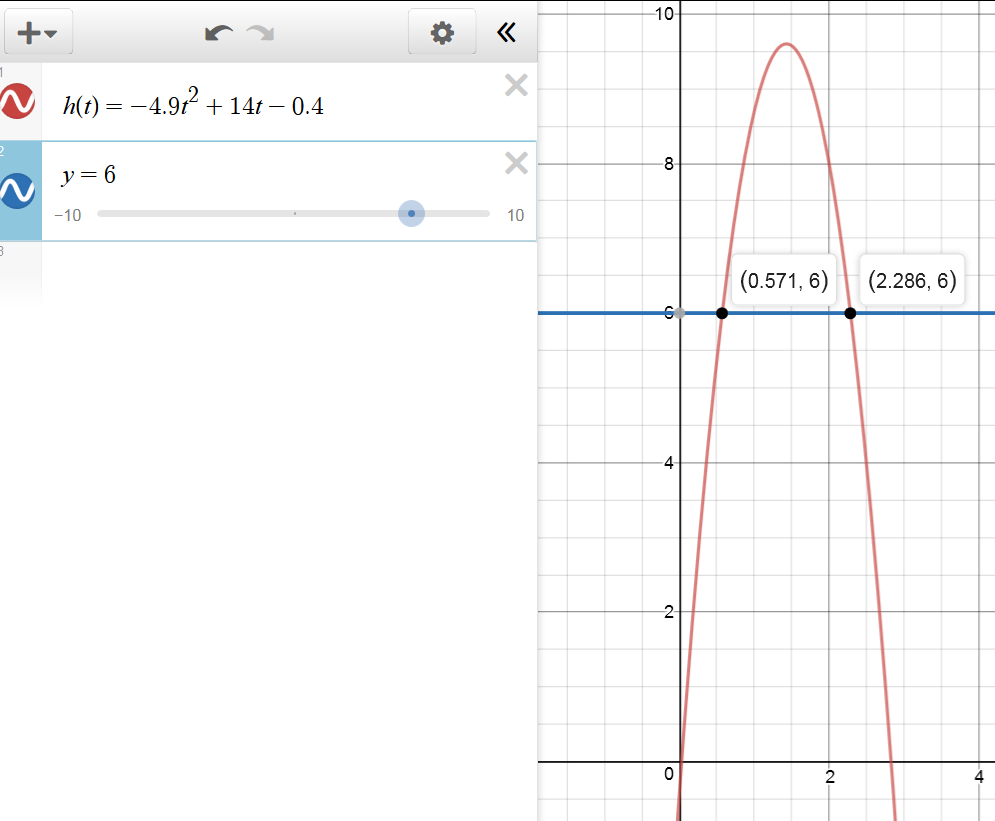Image resolution: width=995 pixels, height=821 pixels.
Task: Hide the red h(t) curve
Action: click(x=19, y=102)
